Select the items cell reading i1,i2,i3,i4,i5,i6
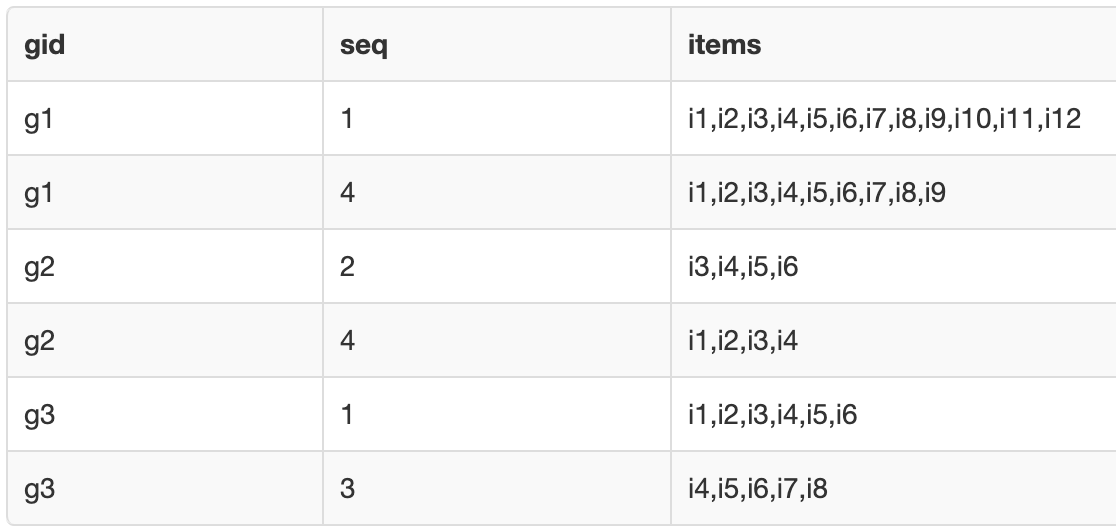This screenshot has width=1116, height=532. point(771,415)
